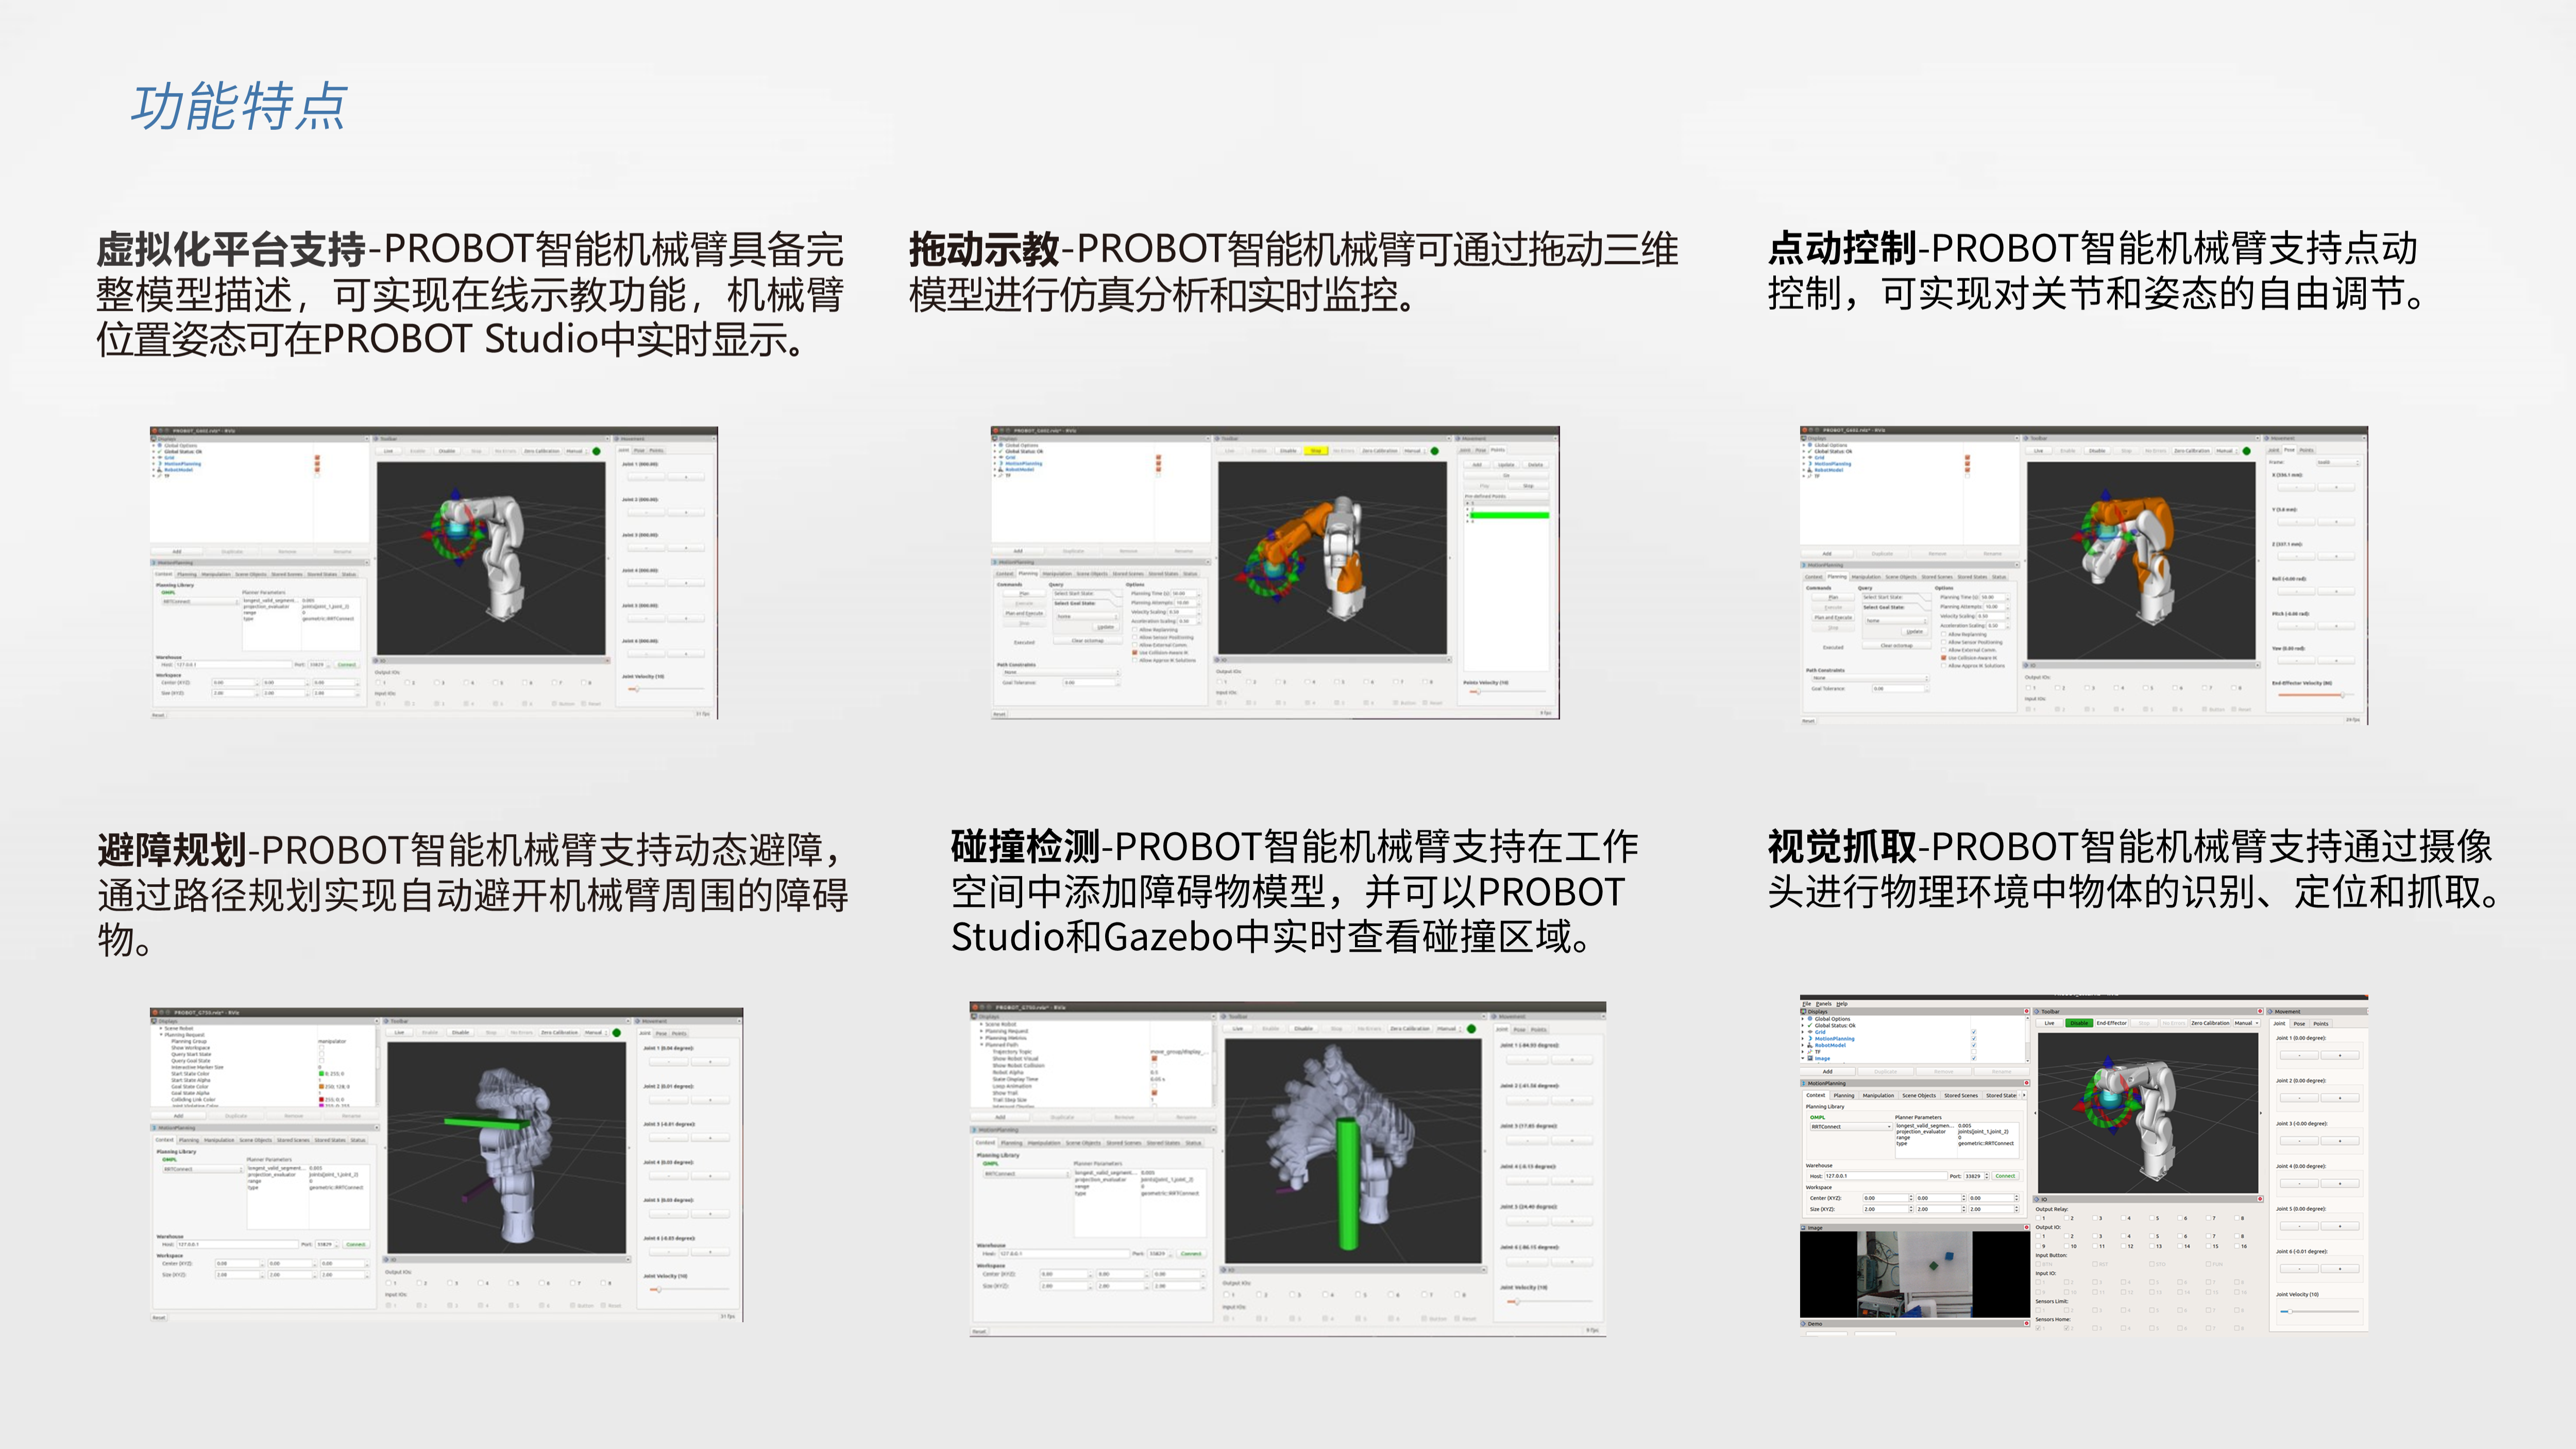Click Plan and Execute in 点动控制 screenshot
2576x1449 pixels.
click(1833, 618)
